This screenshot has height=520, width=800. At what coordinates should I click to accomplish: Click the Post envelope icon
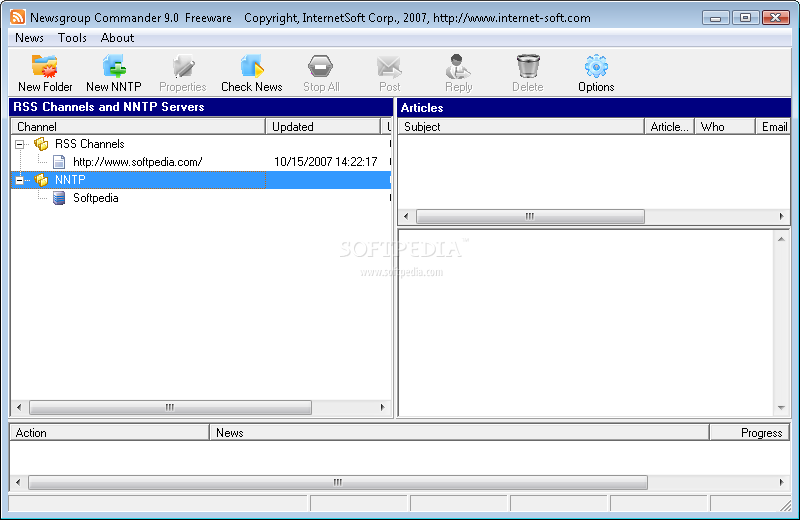click(389, 66)
